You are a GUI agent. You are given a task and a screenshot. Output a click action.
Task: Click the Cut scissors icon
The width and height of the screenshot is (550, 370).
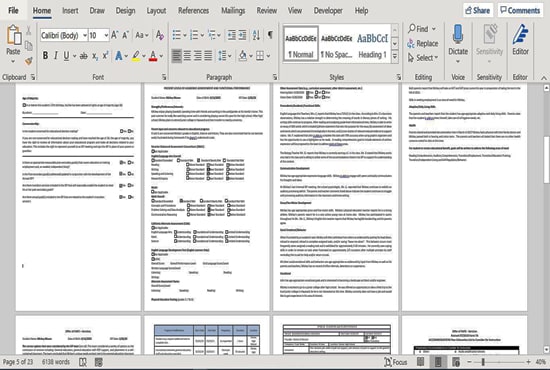tap(29, 31)
